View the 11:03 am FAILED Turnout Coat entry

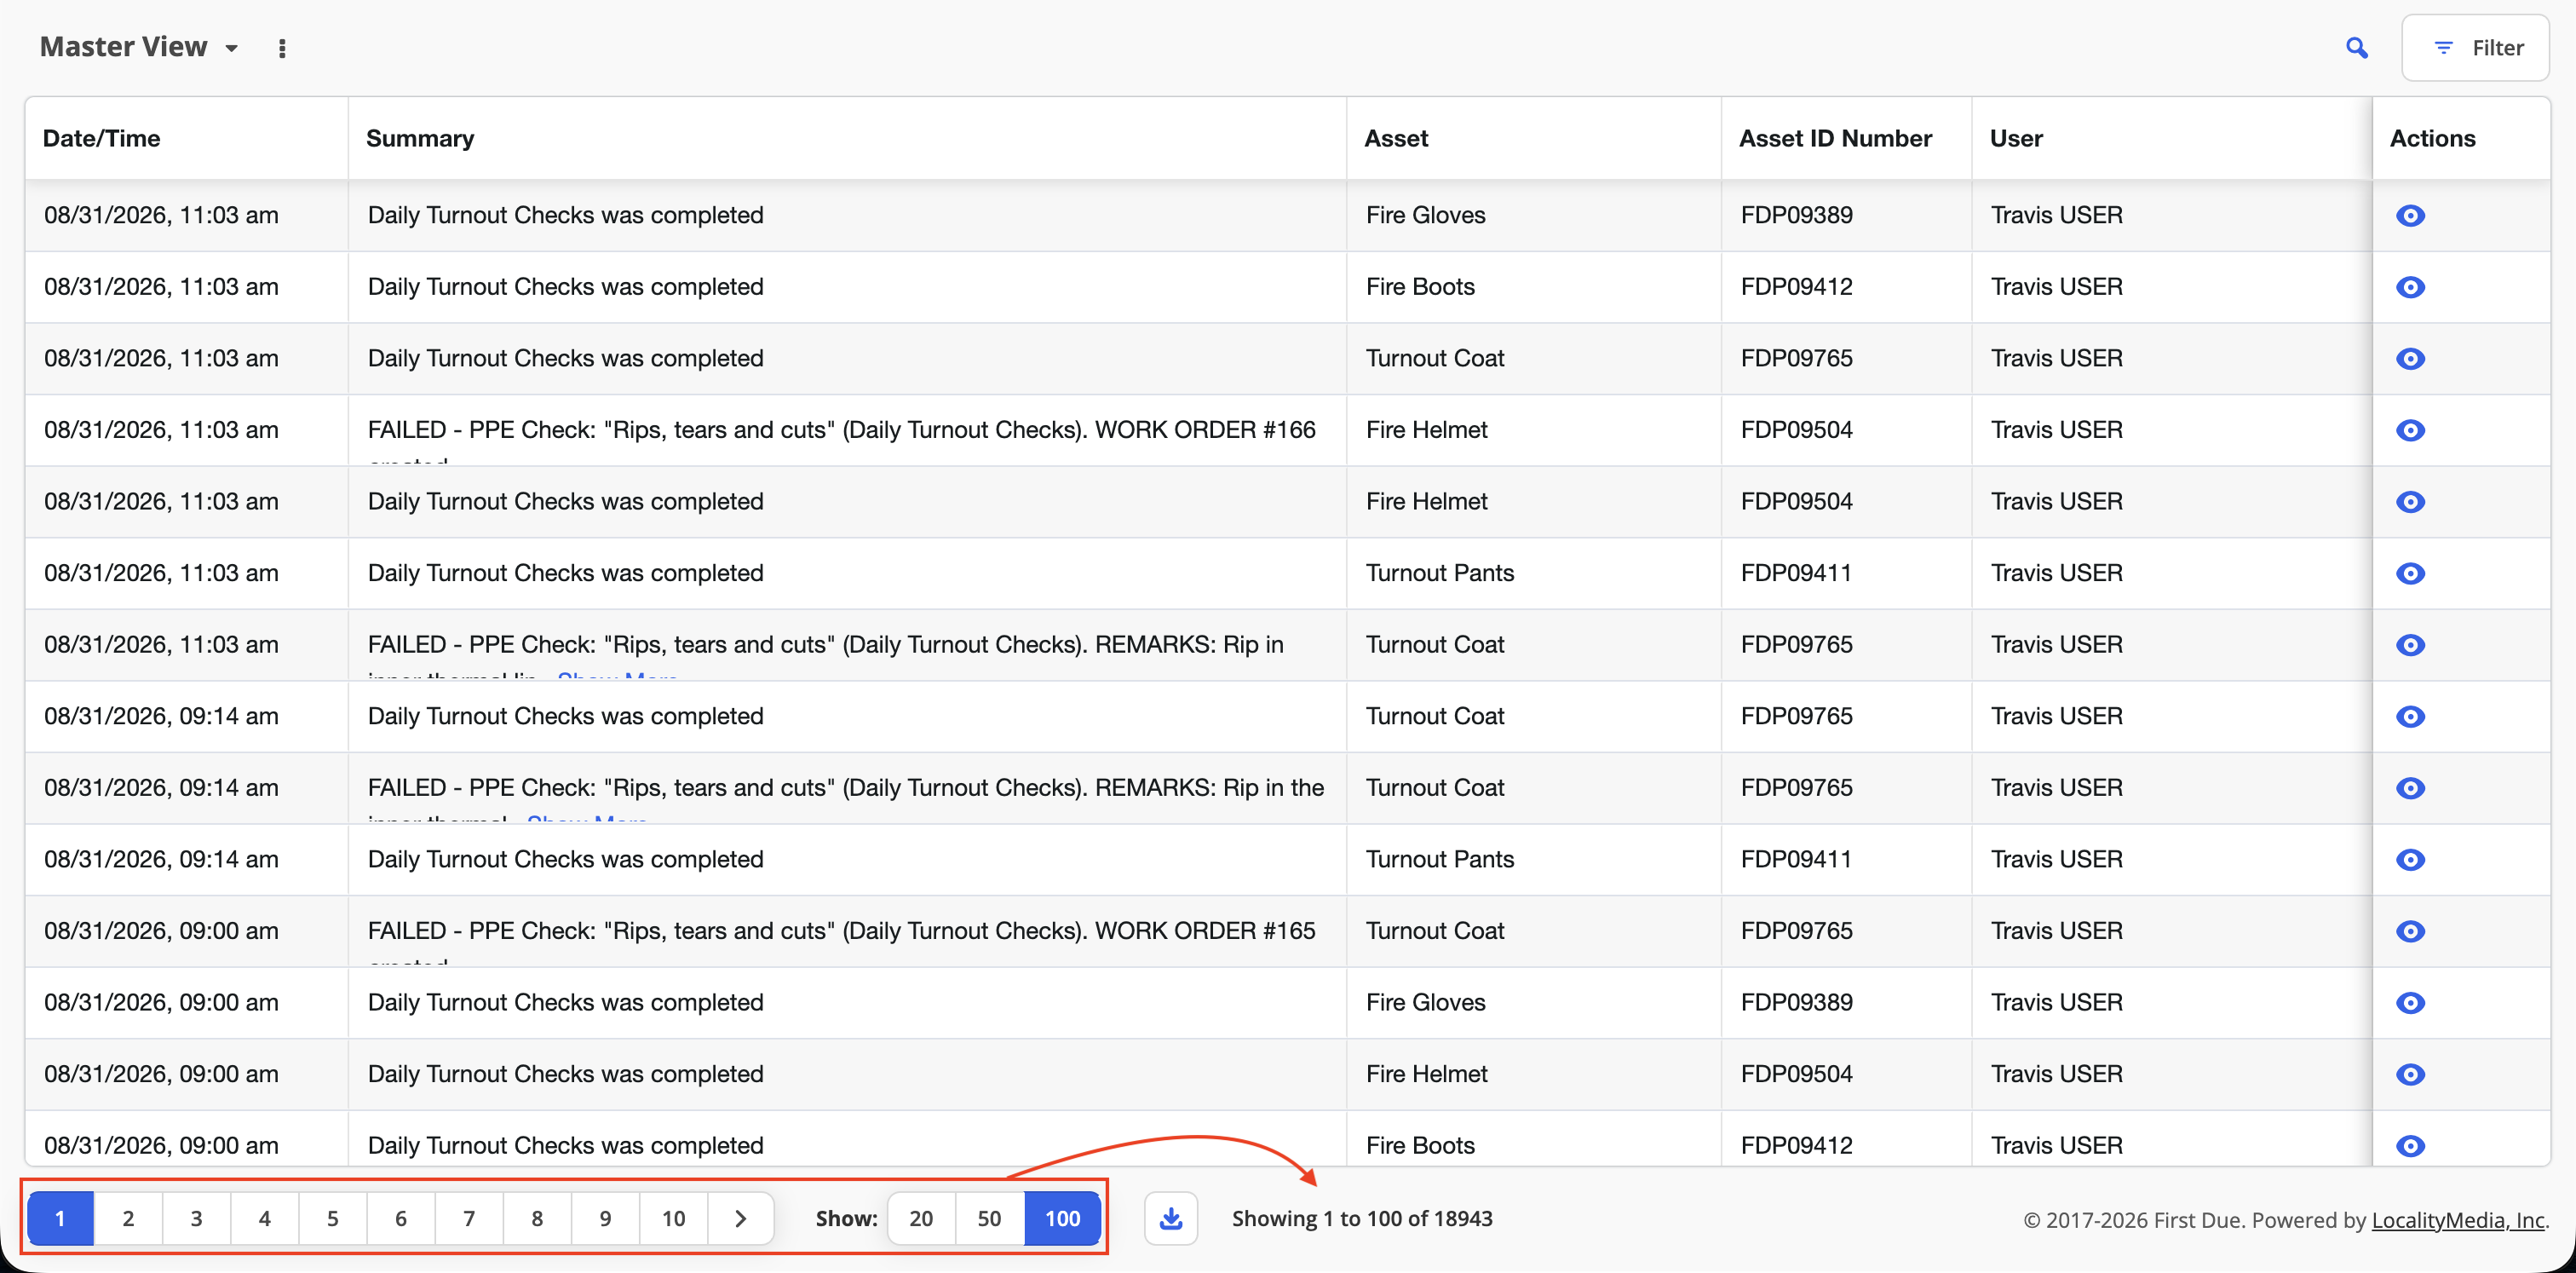coord(2410,645)
